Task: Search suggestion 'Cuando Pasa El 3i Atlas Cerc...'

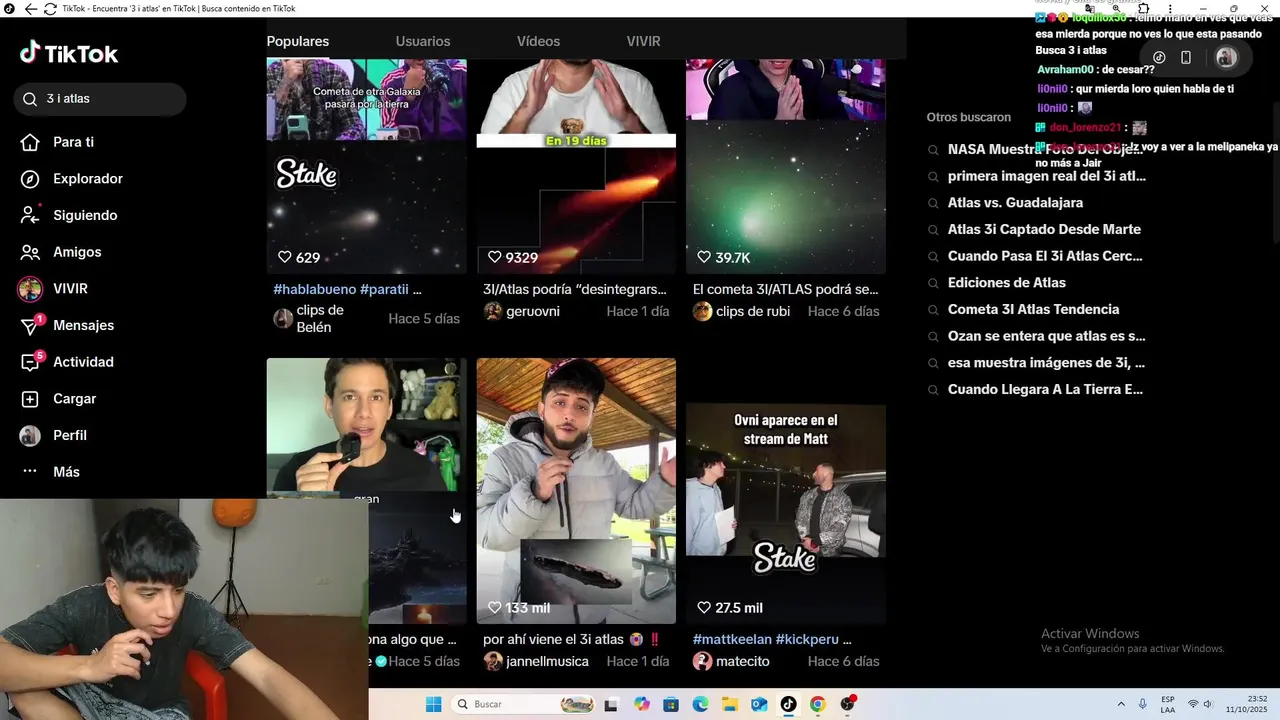Action: 1045,256
